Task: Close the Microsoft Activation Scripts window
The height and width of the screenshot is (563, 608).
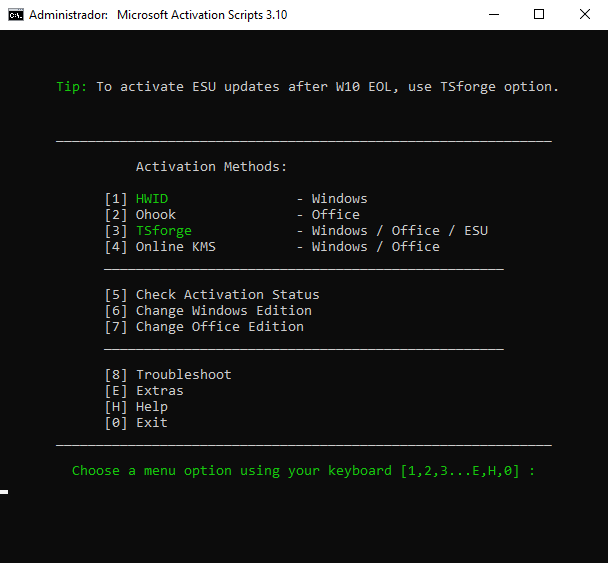Action: 584,15
